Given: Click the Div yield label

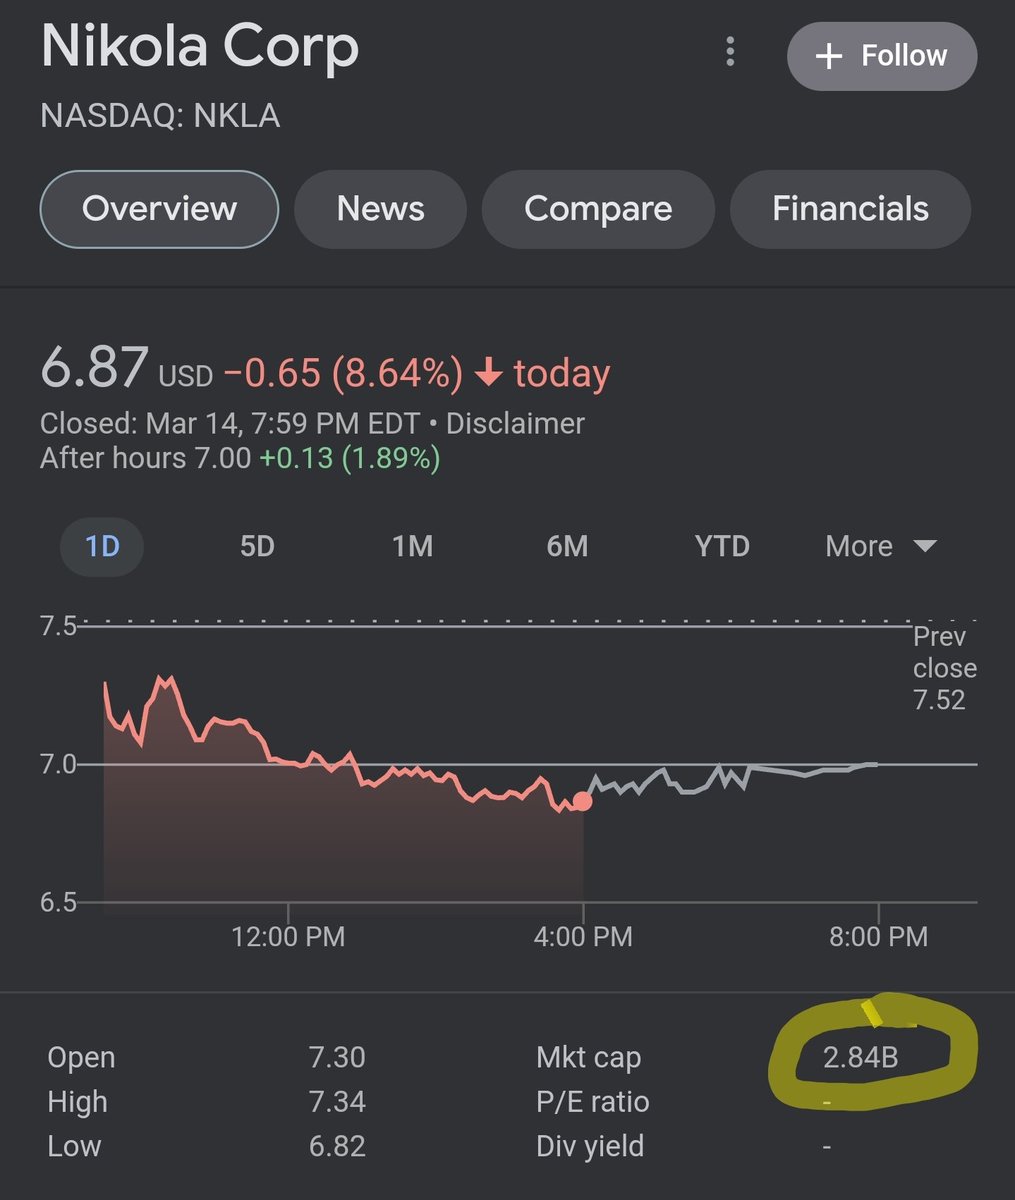Looking at the screenshot, I should click(590, 1146).
